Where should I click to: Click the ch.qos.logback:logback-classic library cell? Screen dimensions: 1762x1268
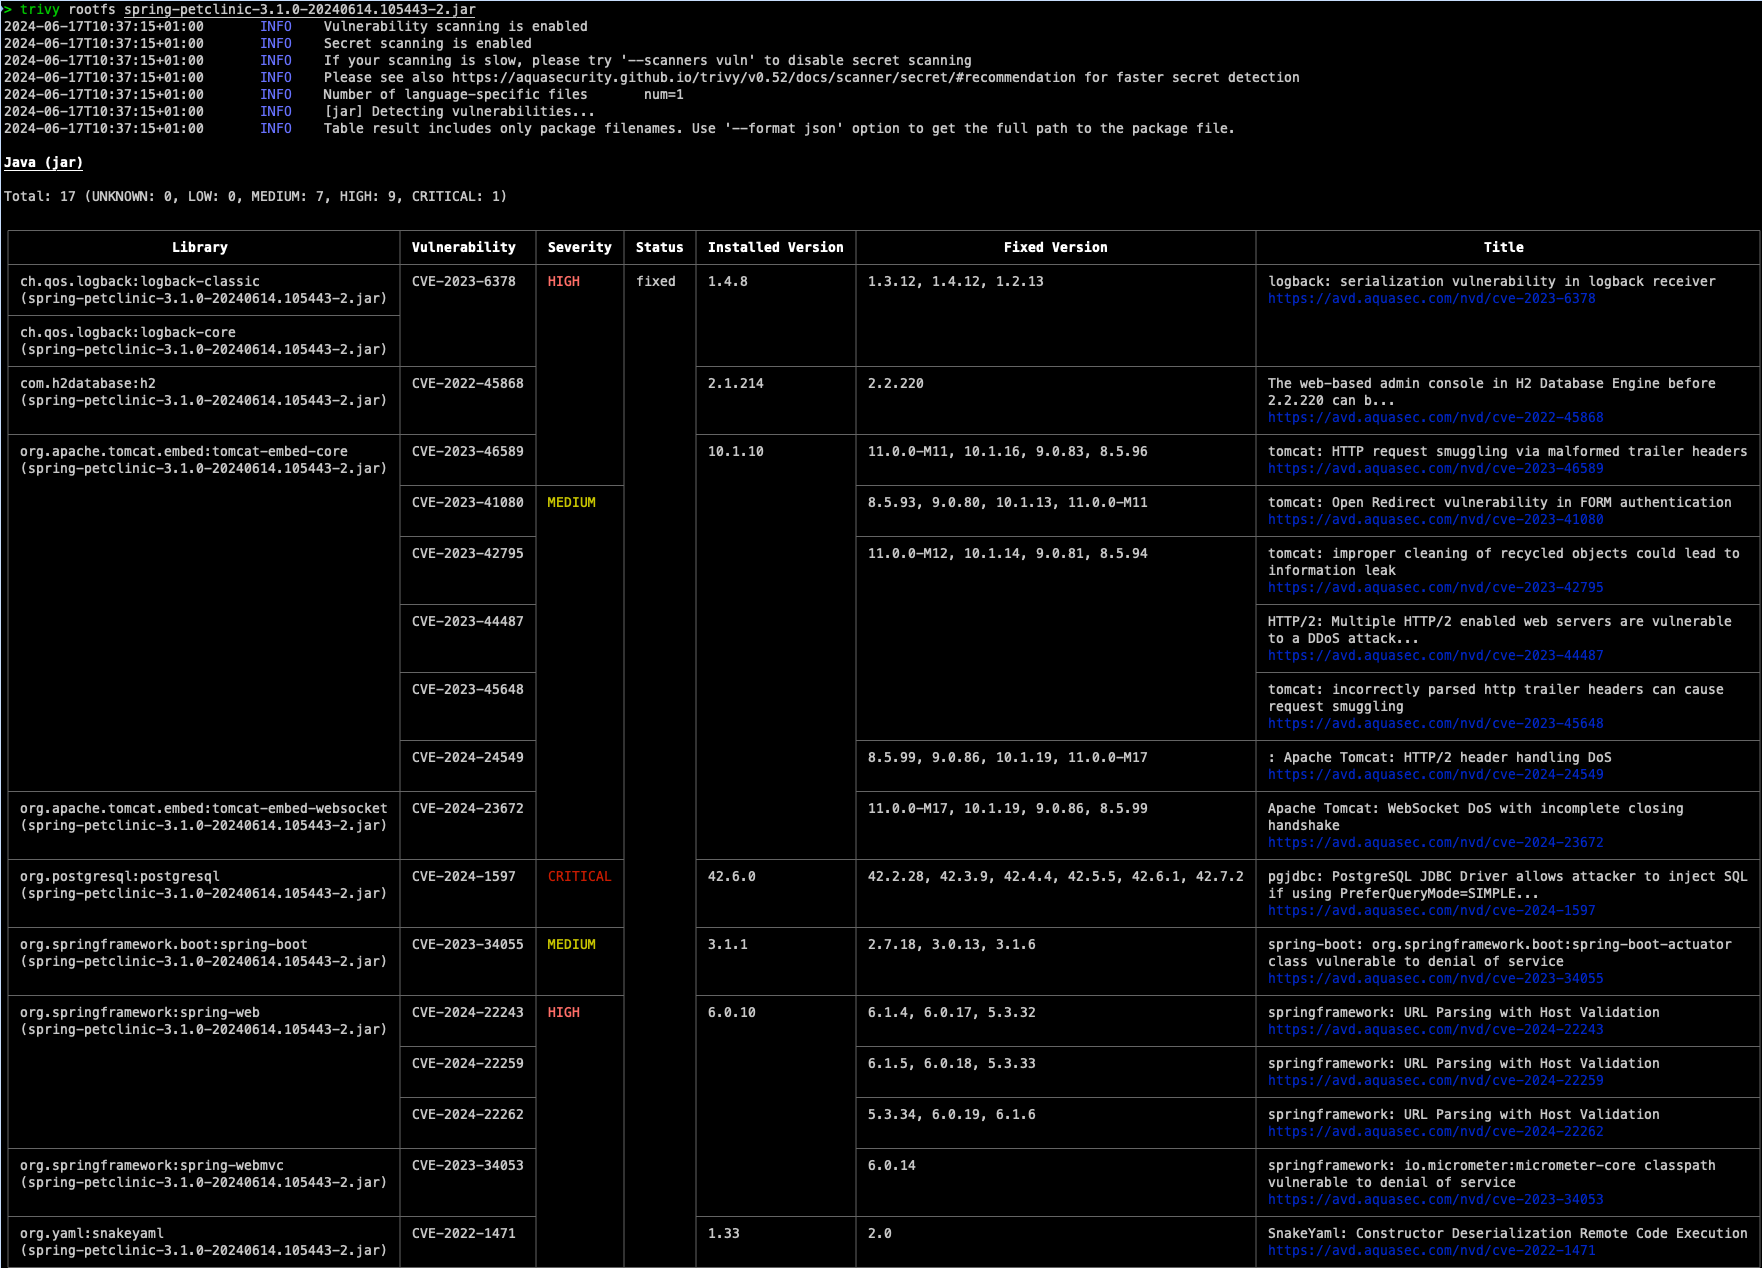204,291
